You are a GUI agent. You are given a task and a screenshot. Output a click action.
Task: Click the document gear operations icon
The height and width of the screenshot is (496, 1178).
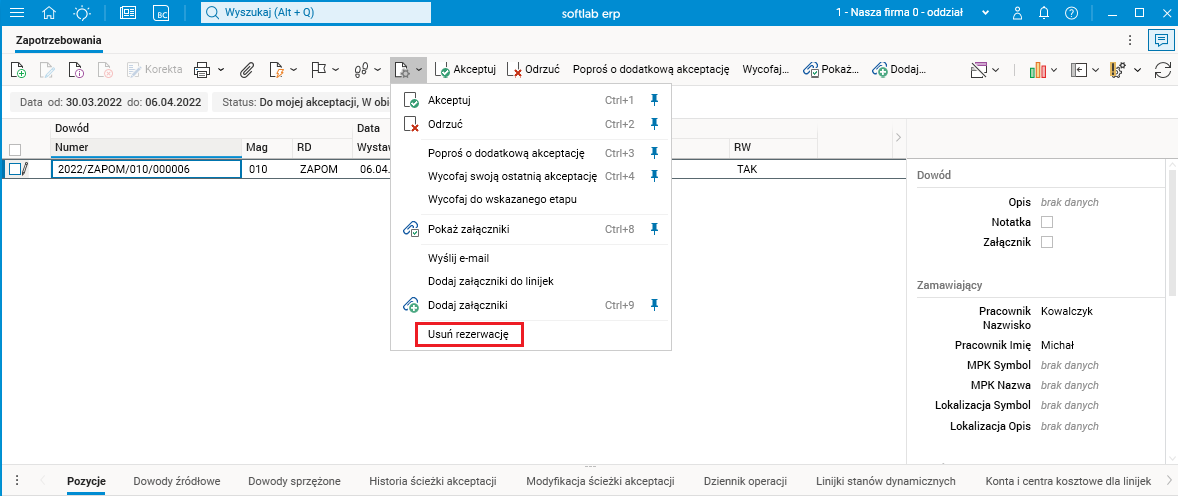[403, 70]
